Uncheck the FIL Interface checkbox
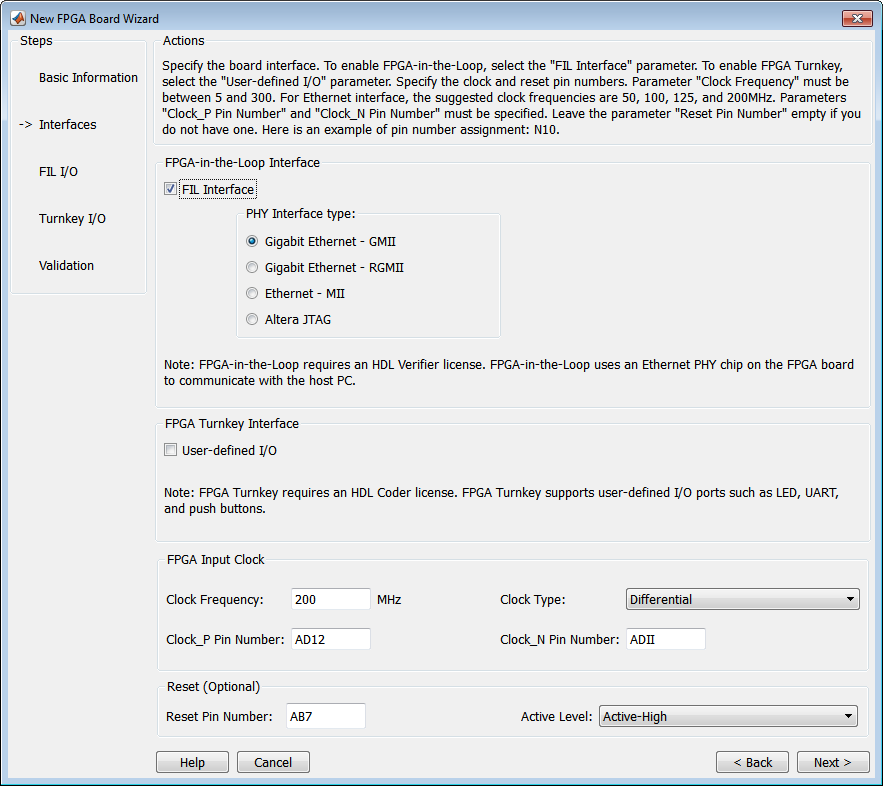Viewport: 883px width, 786px height. 171,189
